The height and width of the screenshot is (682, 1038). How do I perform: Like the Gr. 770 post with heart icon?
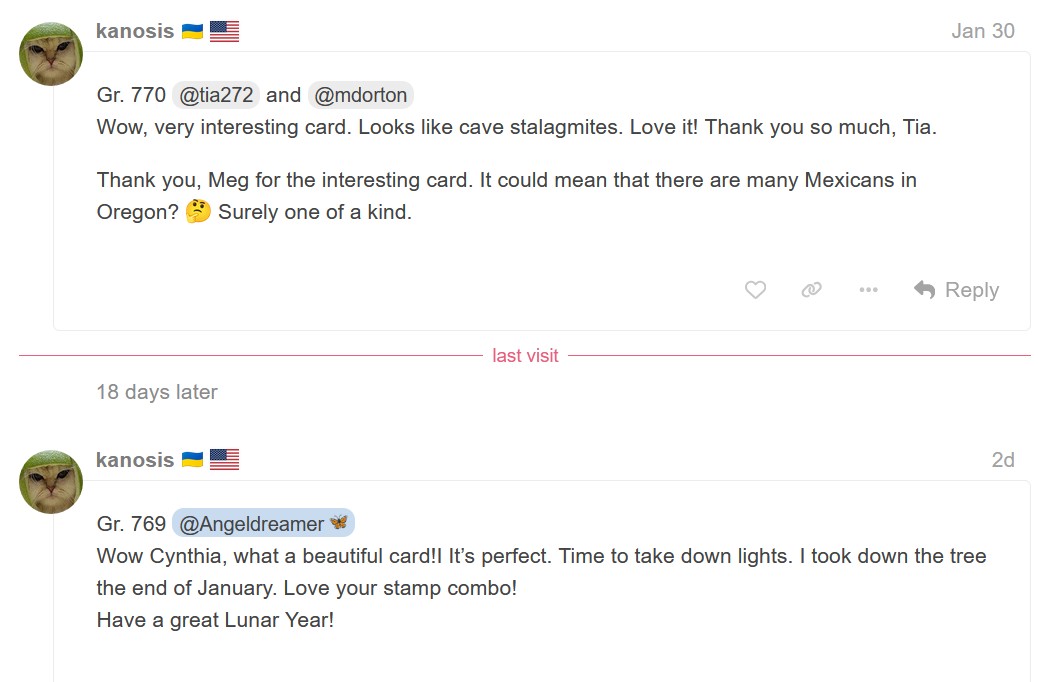click(x=755, y=290)
